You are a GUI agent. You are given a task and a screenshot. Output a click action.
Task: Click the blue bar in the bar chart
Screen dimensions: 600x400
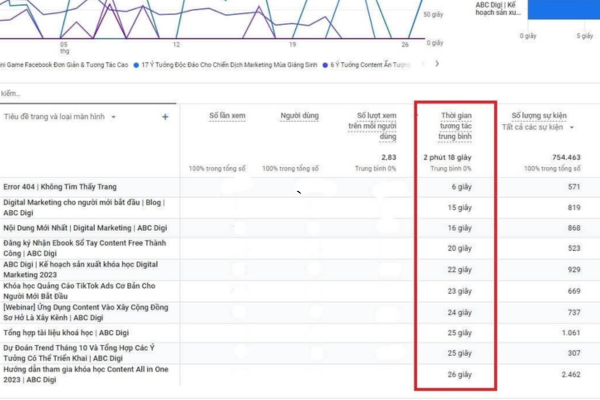564,10
